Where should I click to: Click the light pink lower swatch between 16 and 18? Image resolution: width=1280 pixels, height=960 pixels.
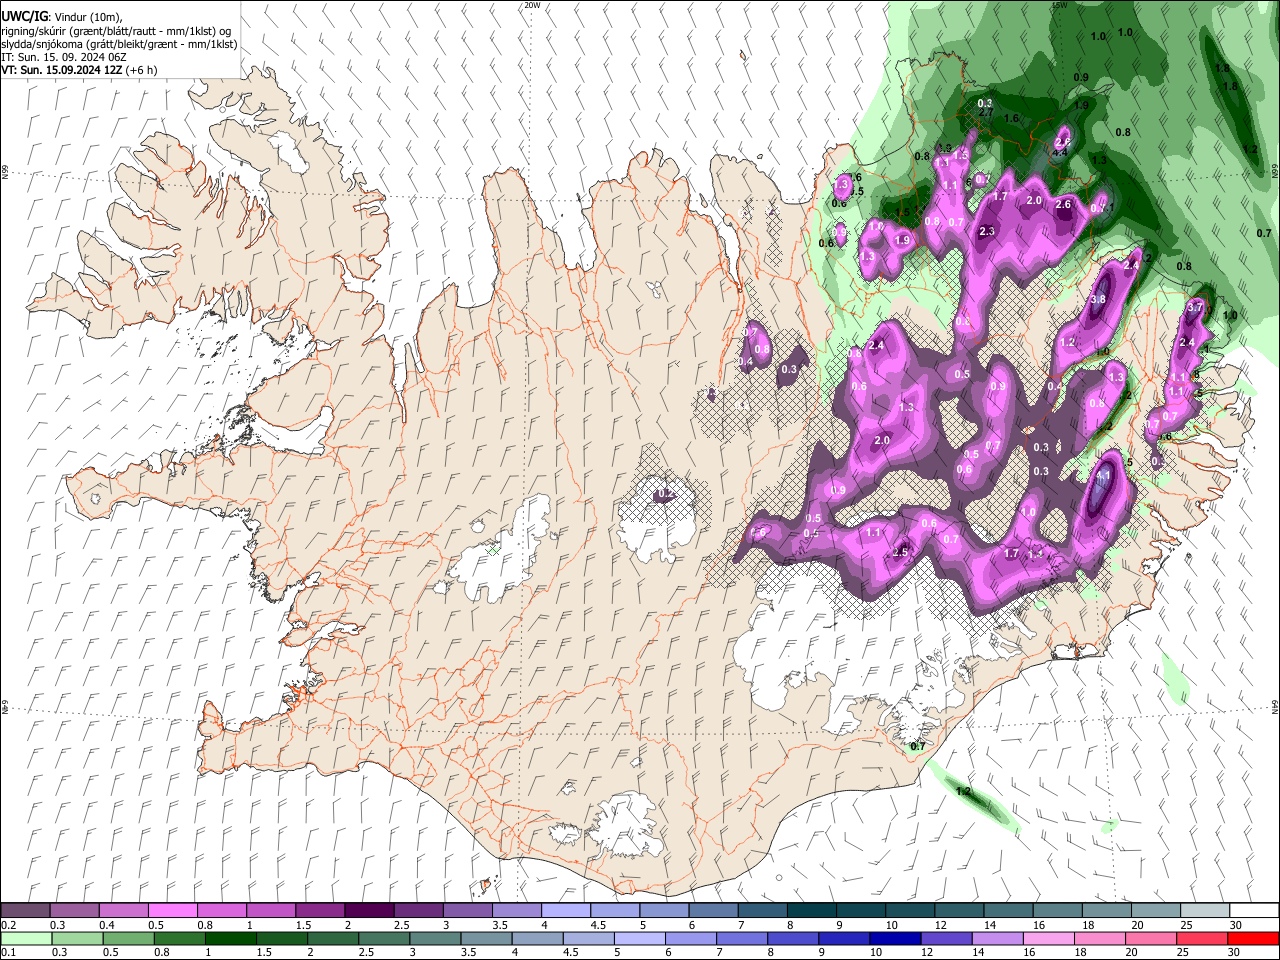click(x=1048, y=938)
